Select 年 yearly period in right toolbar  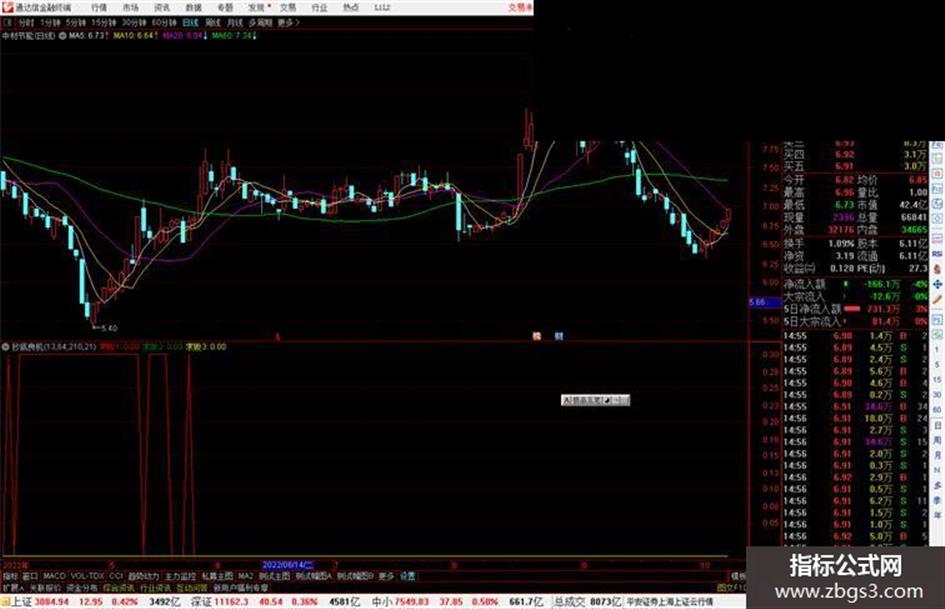937,516
